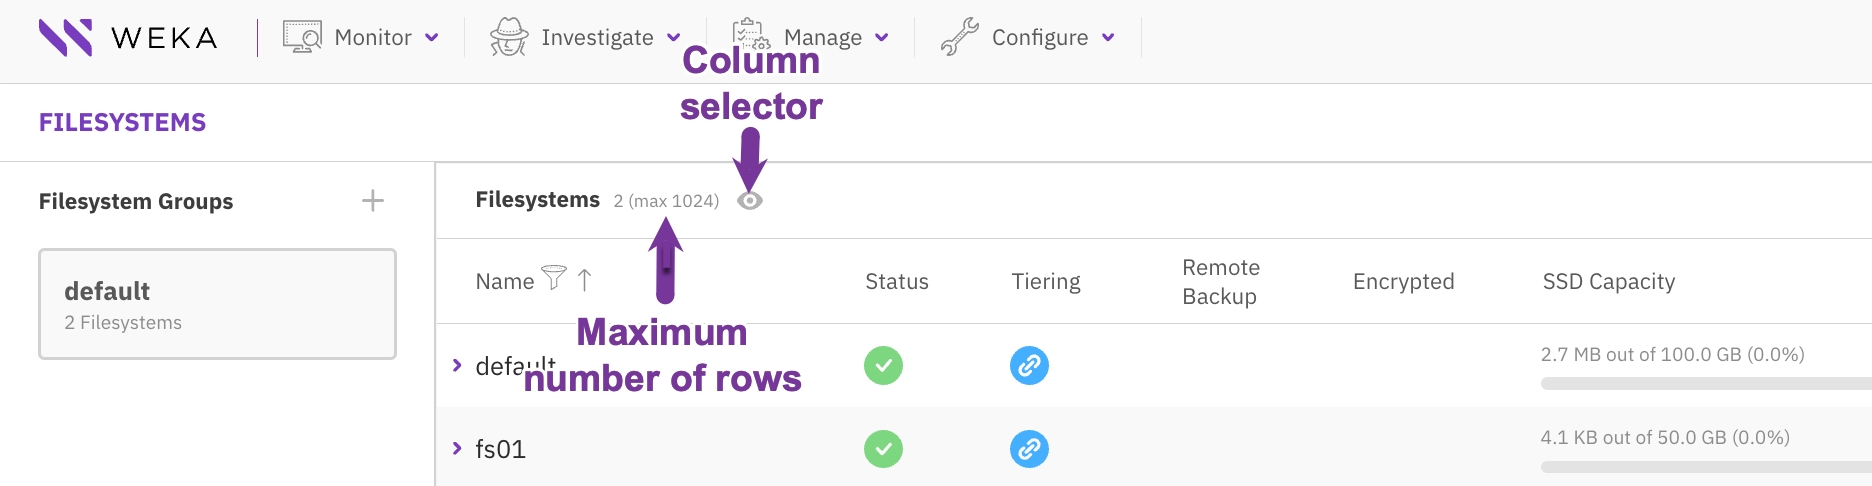Click the Configure wrench icon
Screen dimensions: 1872x486
[959, 37]
